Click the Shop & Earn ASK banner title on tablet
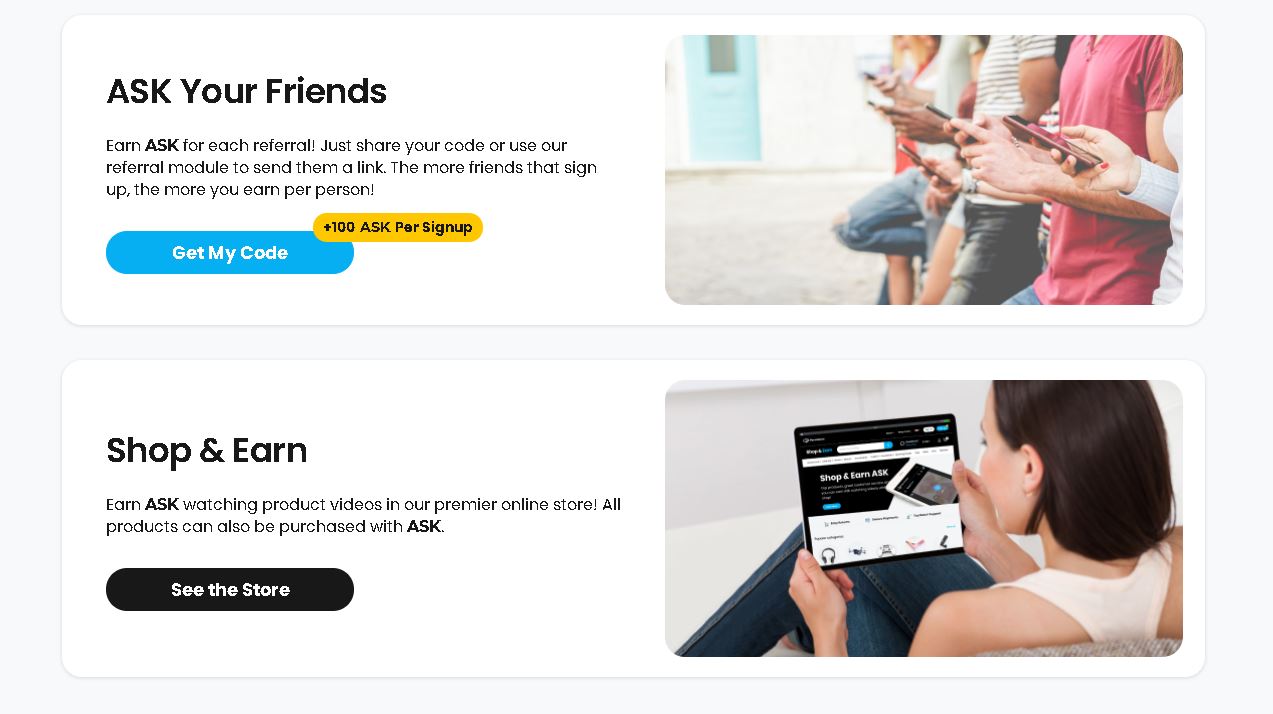 854,474
